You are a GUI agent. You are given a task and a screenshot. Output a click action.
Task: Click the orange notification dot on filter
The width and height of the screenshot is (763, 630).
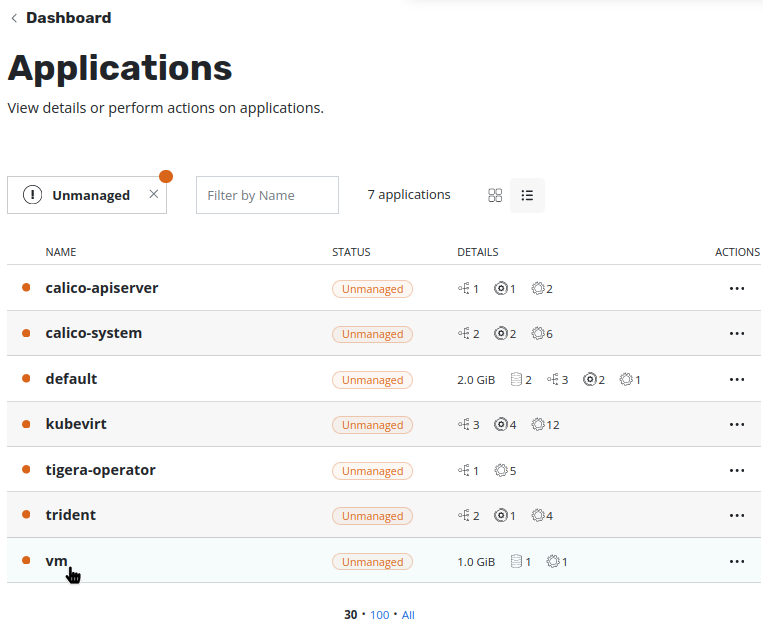tap(166, 176)
